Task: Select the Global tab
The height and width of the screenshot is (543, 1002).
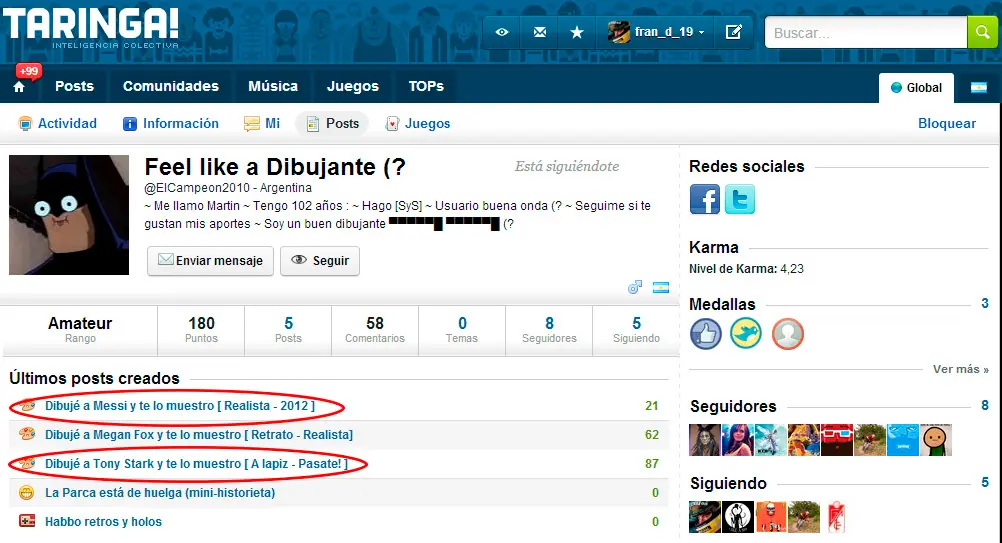Action: [916, 88]
